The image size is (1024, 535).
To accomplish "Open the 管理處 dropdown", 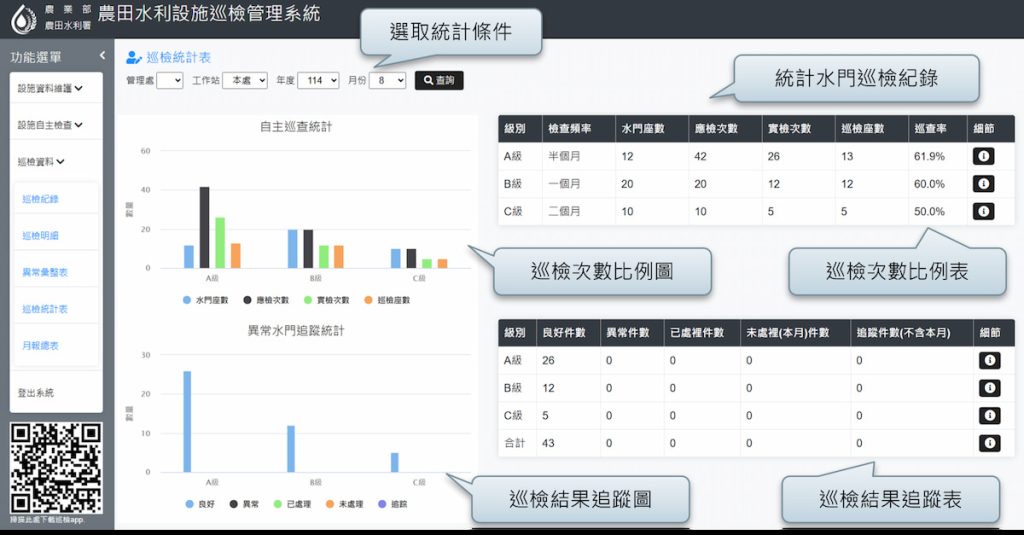I will coord(169,80).
